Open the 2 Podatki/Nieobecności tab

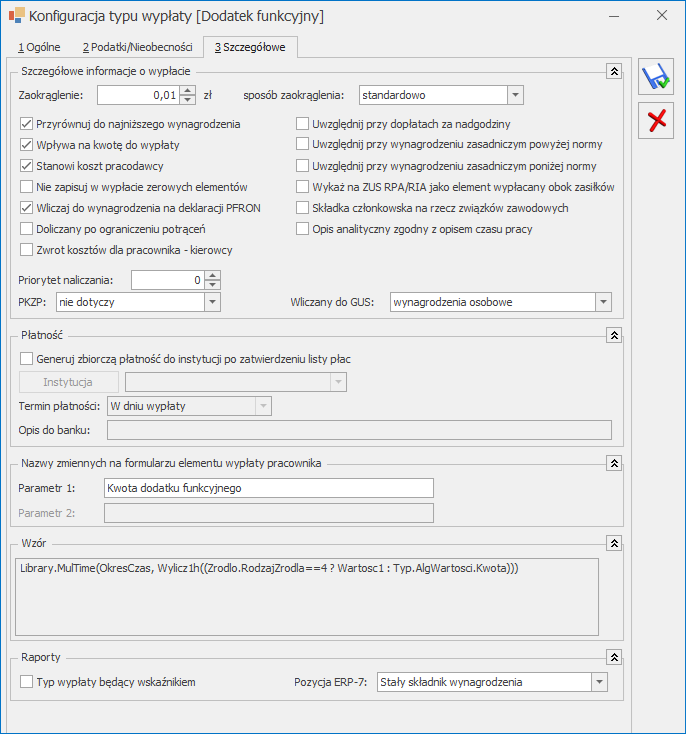point(137,47)
